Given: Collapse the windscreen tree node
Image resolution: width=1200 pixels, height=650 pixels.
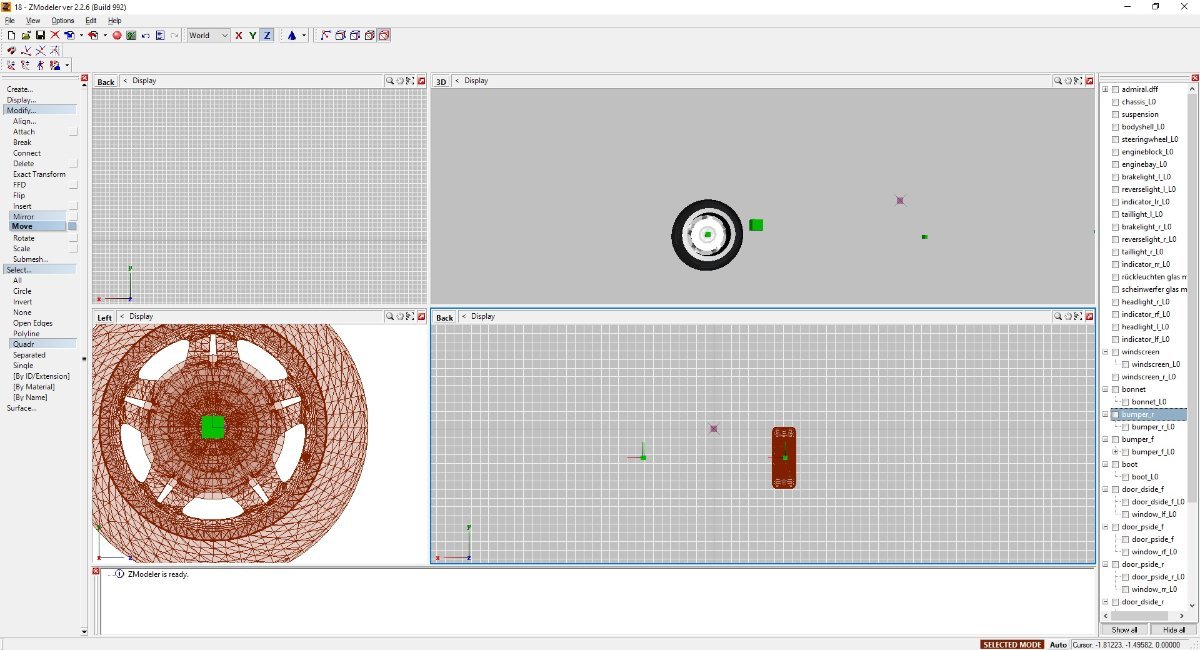Looking at the screenshot, I should (1105, 352).
